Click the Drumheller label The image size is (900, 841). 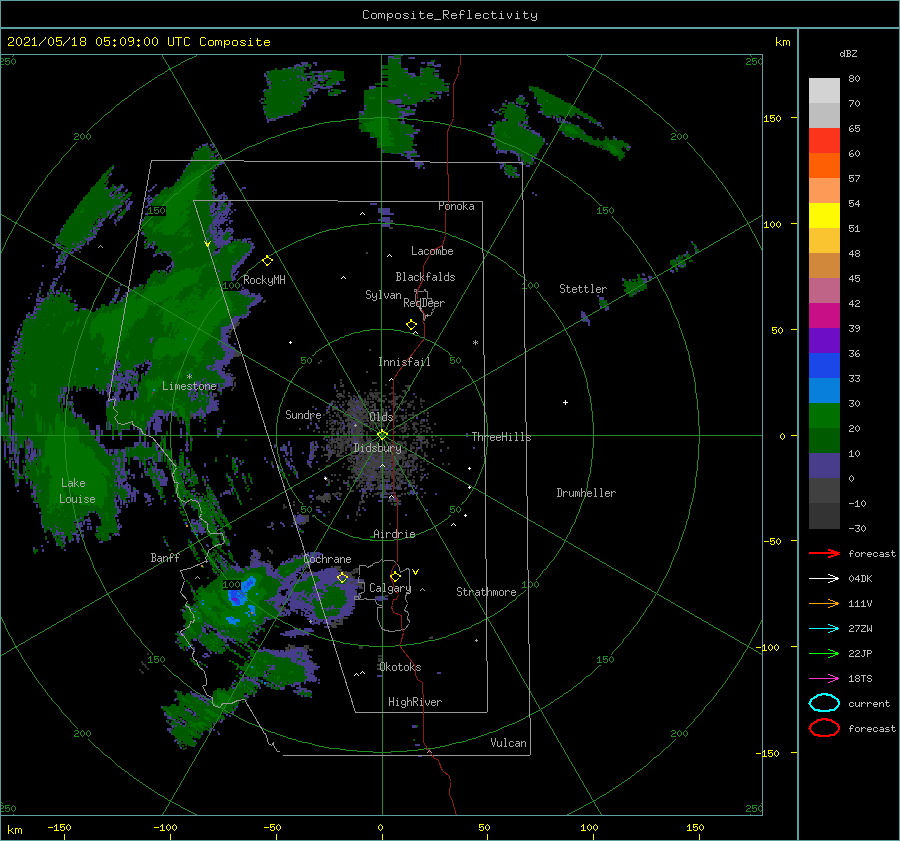[586, 493]
